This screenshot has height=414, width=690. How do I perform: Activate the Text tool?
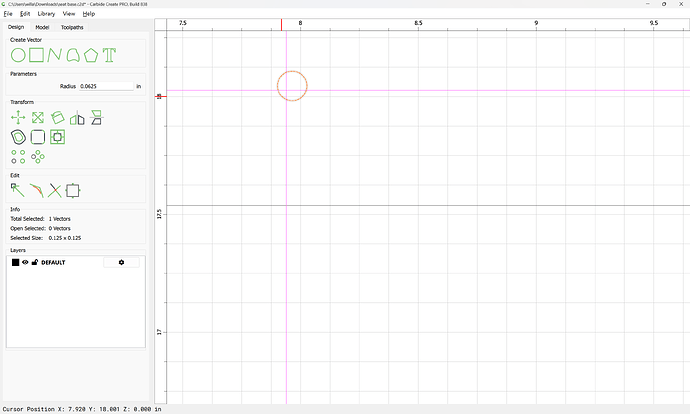point(109,55)
